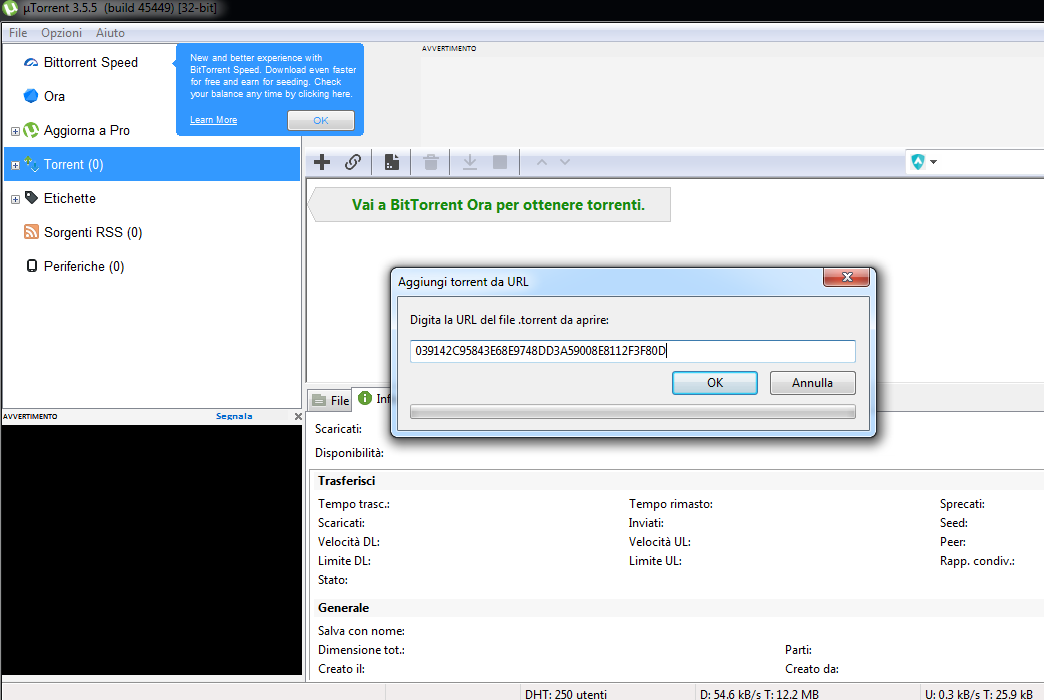Click the black advertisement area in sidebar
Viewport: 1044px width, 700px height.
point(152,550)
